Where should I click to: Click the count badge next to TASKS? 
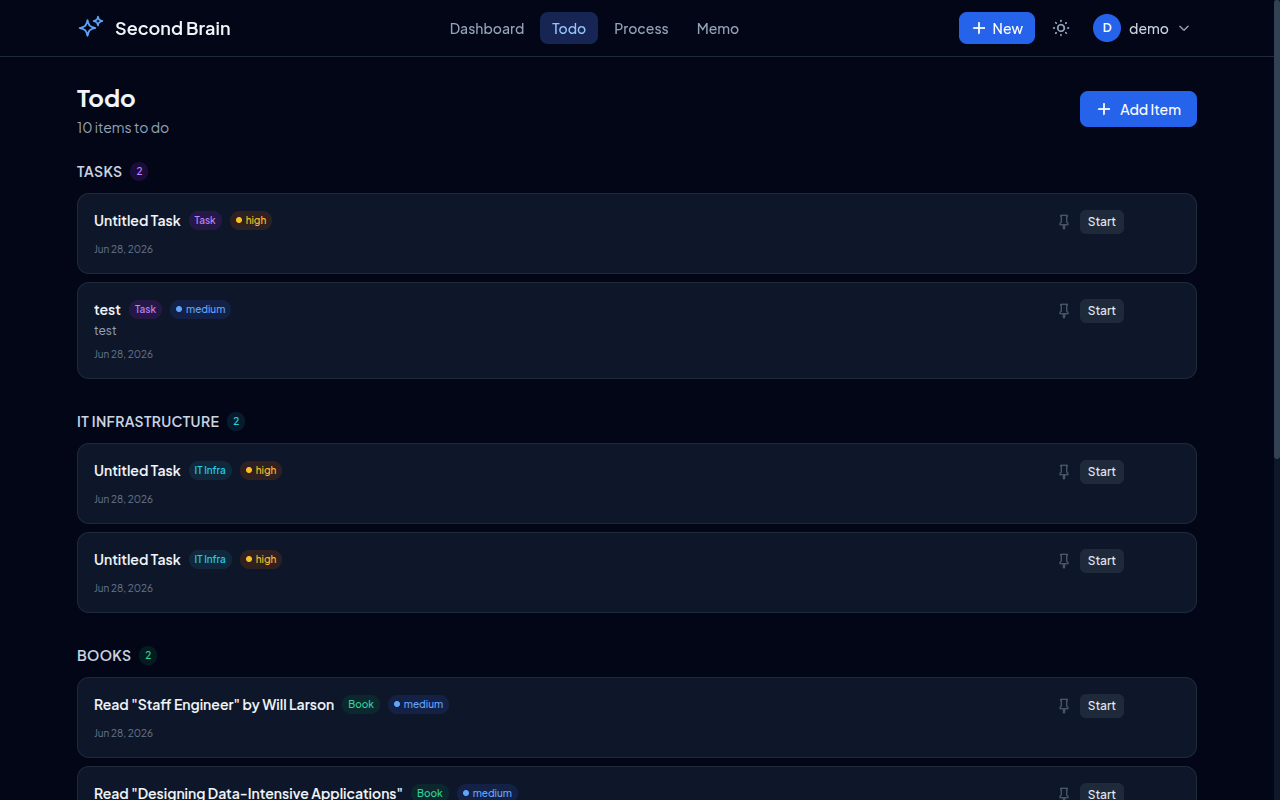click(x=139, y=172)
